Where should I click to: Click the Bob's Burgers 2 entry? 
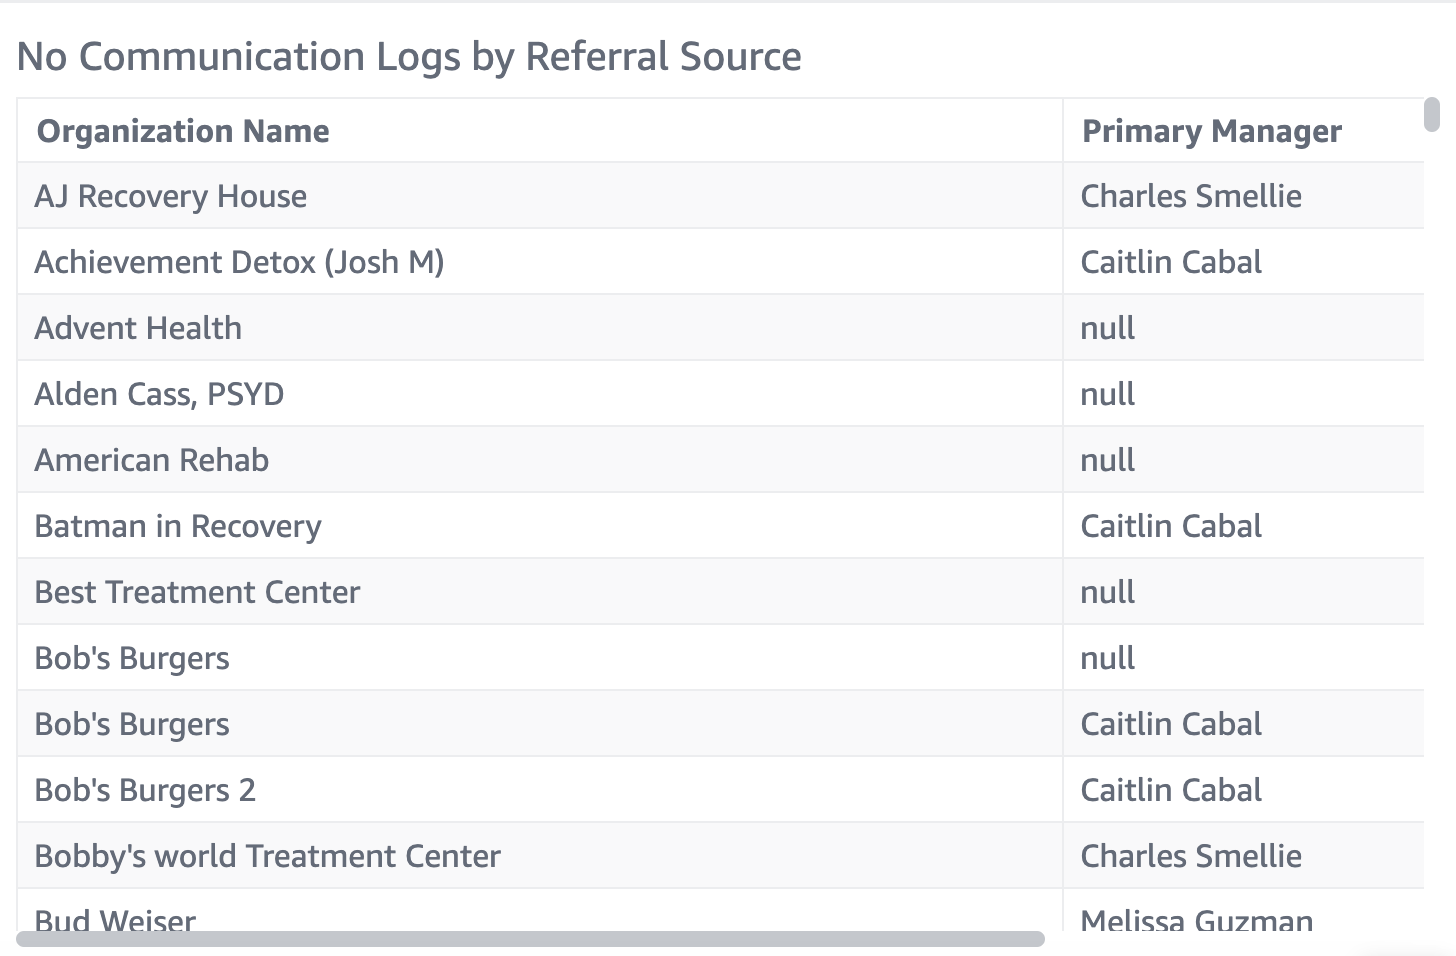tap(146, 789)
